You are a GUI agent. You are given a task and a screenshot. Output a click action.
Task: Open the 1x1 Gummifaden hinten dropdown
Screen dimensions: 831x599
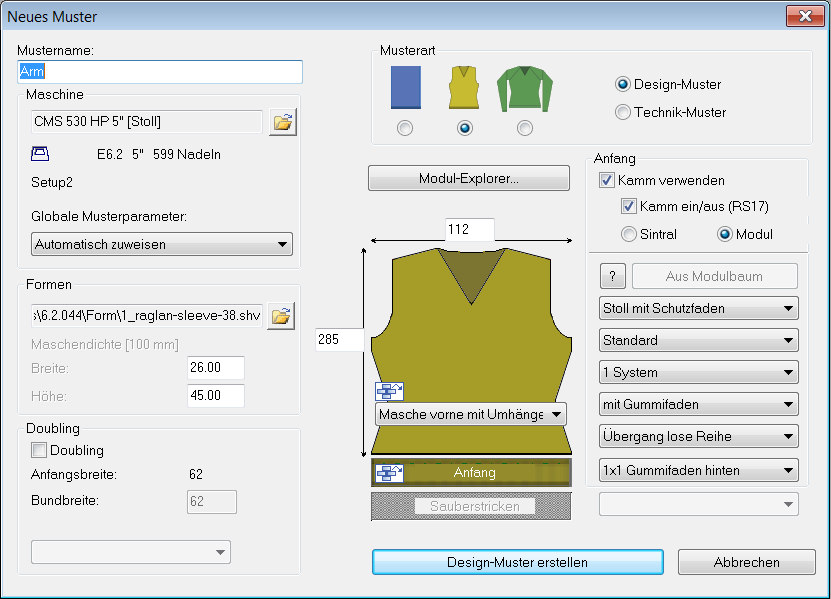pyautogui.click(x=698, y=469)
